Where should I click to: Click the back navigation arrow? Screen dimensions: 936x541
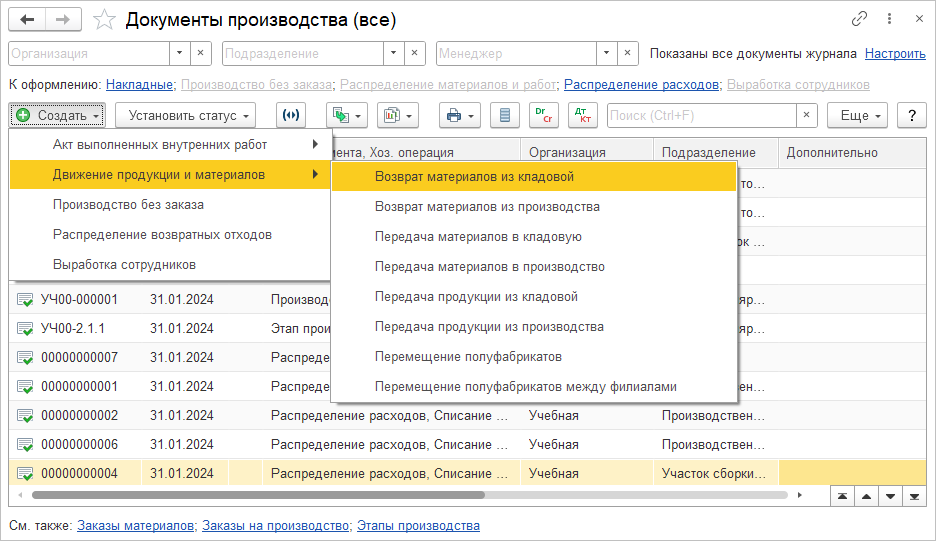(x=27, y=19)
